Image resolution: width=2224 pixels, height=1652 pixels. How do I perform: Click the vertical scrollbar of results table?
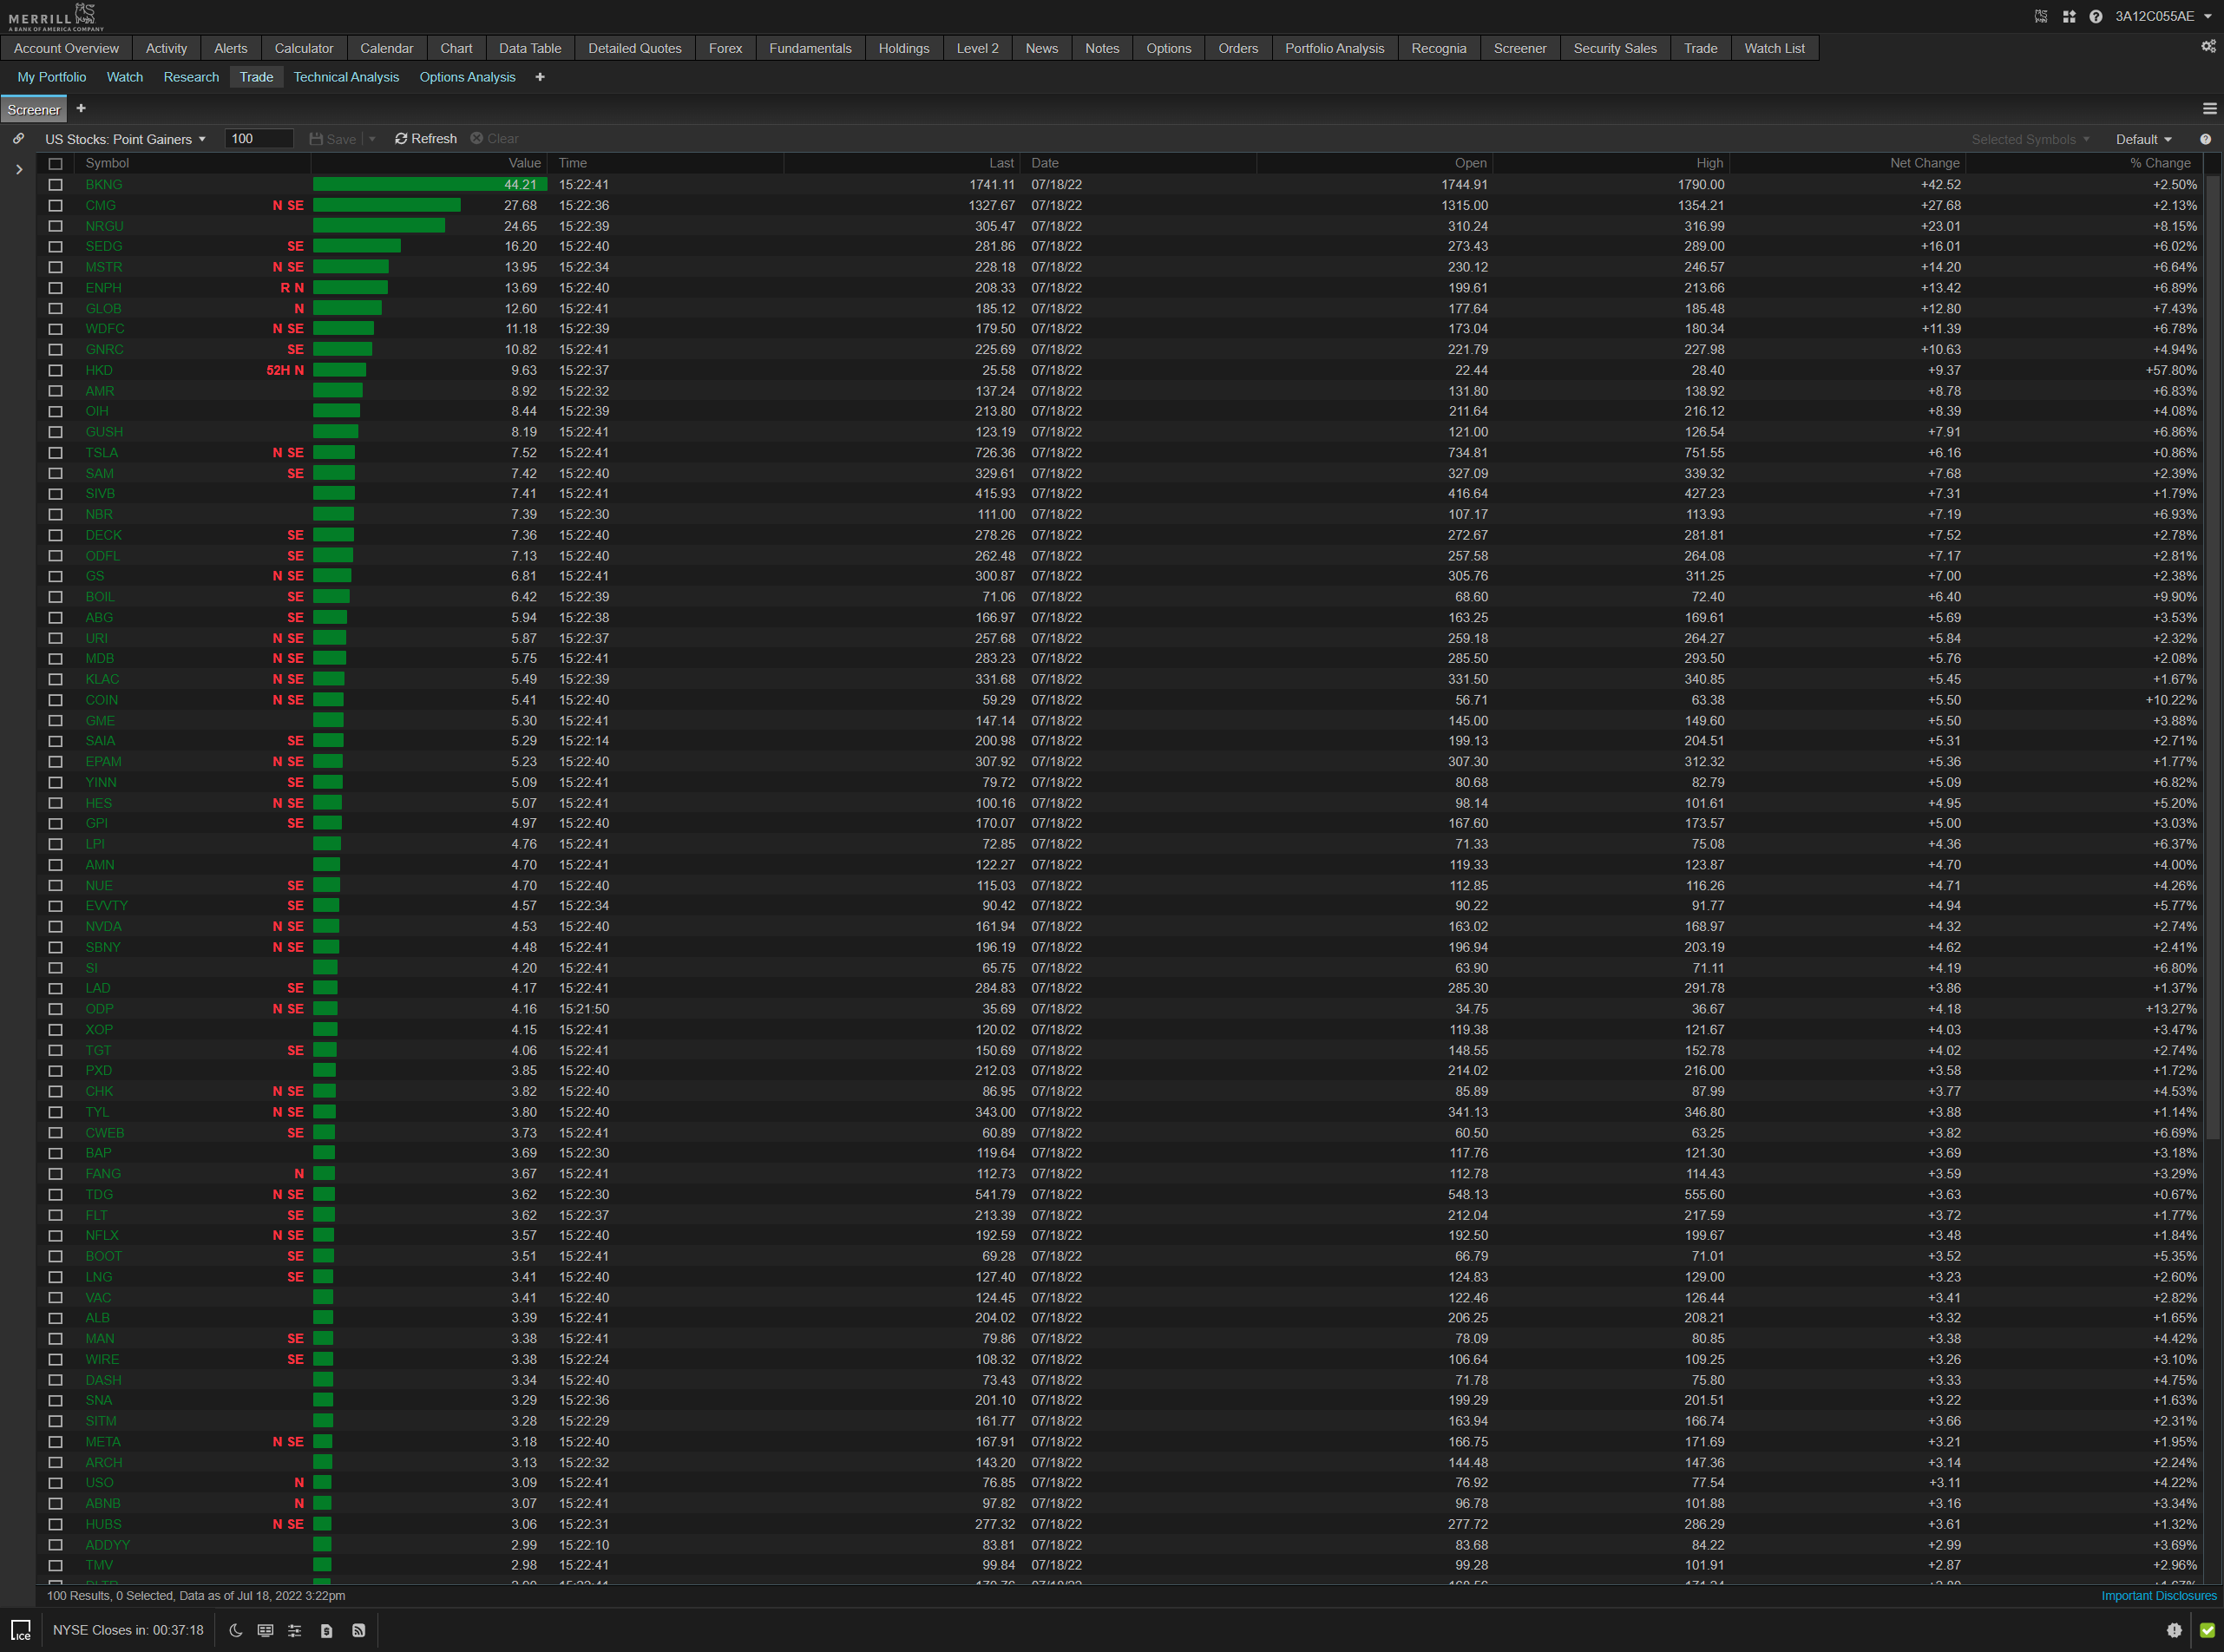point(2213,655)
